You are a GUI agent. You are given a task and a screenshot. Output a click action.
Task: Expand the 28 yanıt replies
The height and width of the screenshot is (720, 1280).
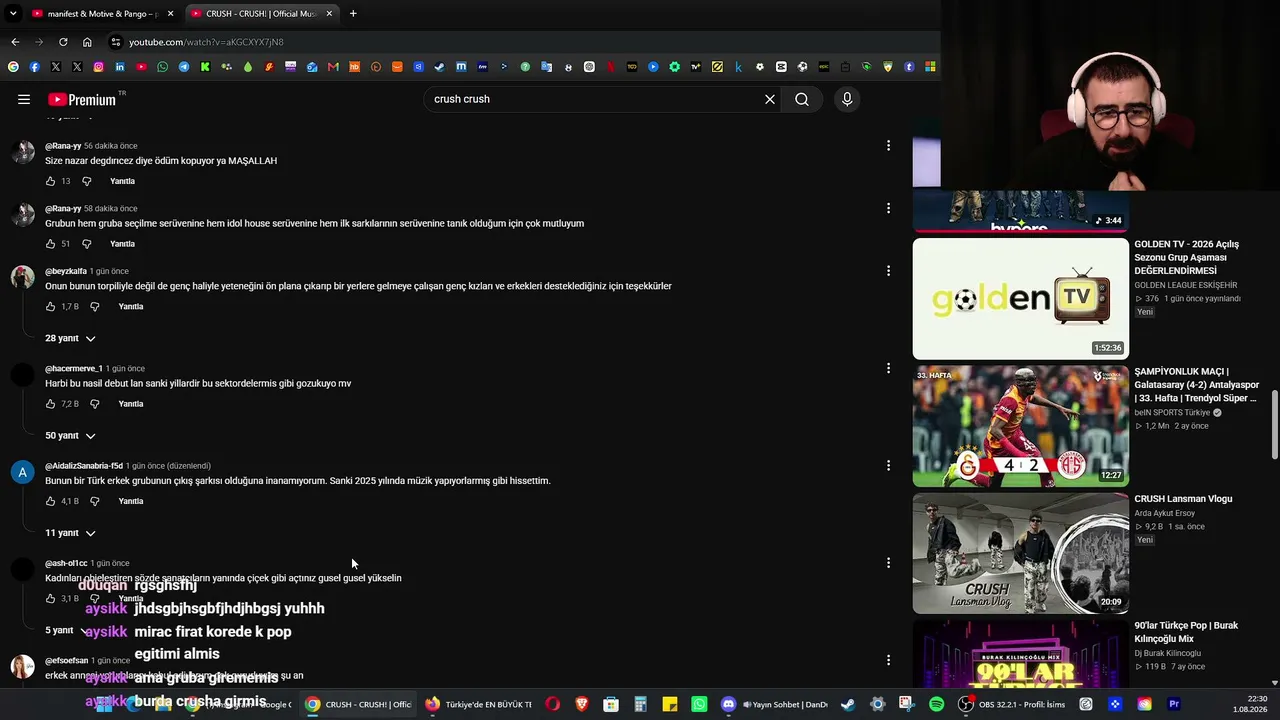click(70, 338)
